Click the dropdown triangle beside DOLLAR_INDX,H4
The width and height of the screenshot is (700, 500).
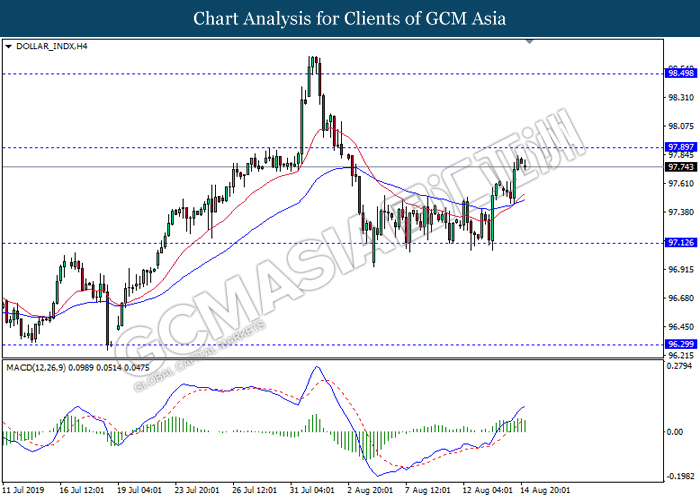[x=8, y=46]
